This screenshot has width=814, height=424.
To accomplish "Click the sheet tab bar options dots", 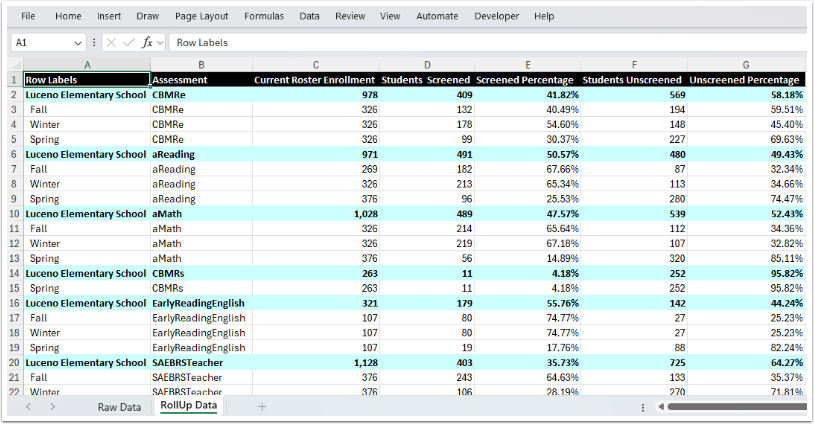I will point(643,407).
